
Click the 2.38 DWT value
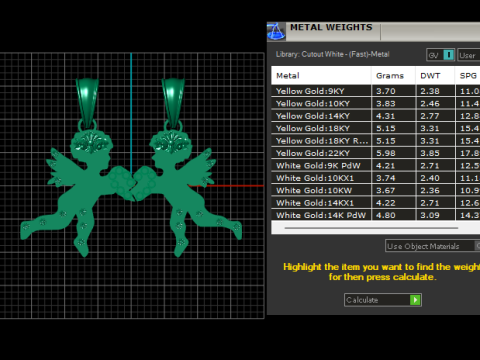tap(430, 91)
